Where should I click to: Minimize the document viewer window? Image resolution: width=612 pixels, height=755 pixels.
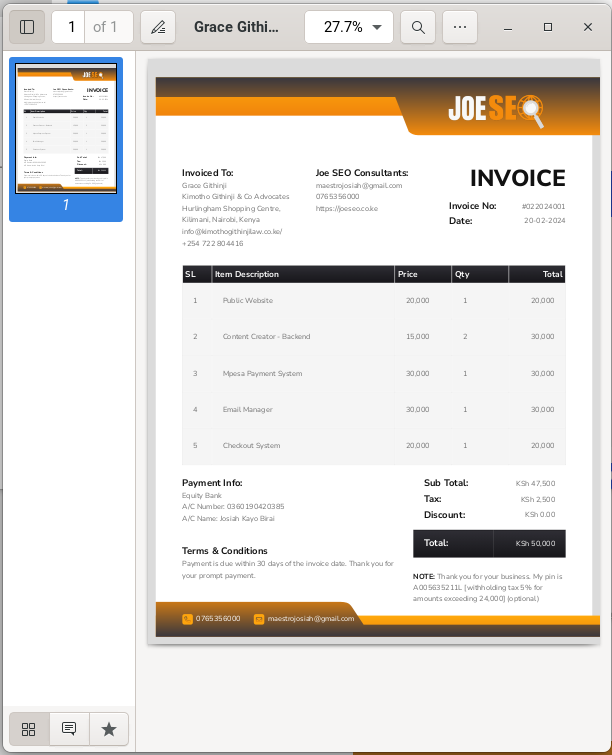pos(508,27)
